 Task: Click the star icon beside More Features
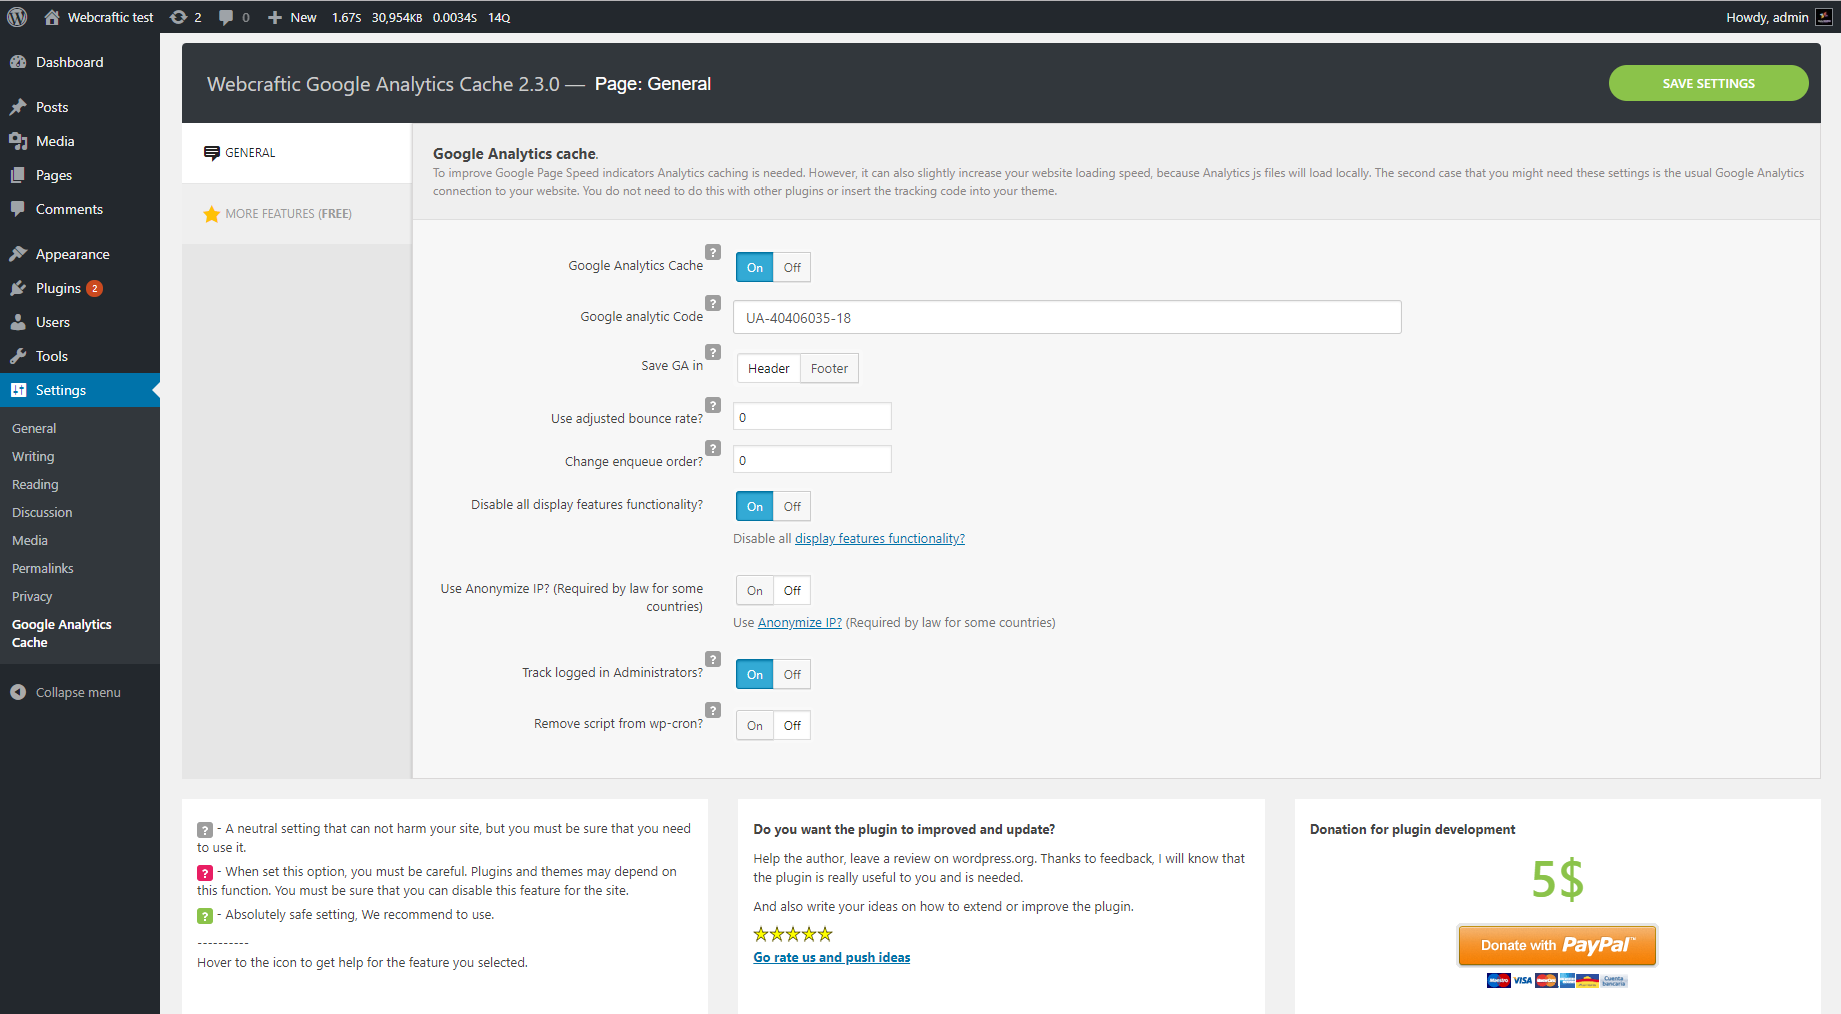212,214
